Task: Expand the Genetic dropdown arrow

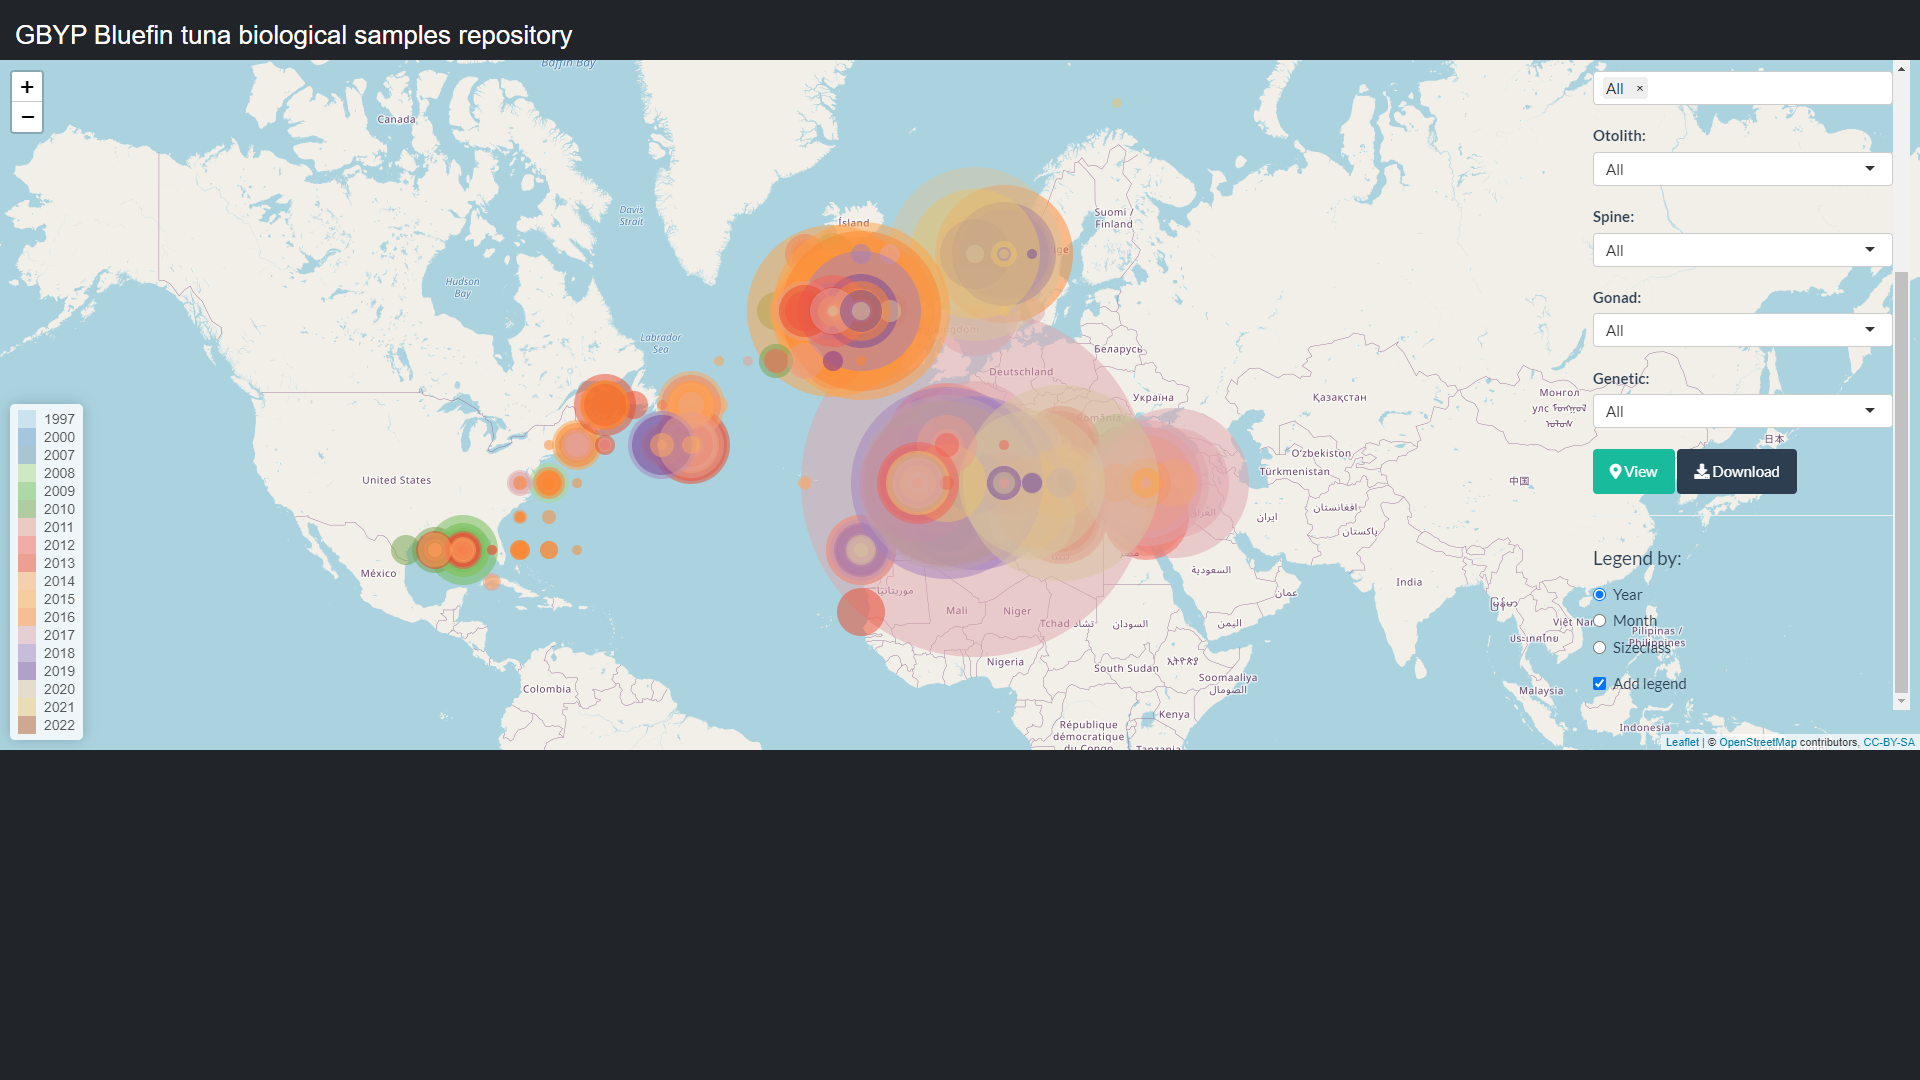Action: coord(1869,411)
